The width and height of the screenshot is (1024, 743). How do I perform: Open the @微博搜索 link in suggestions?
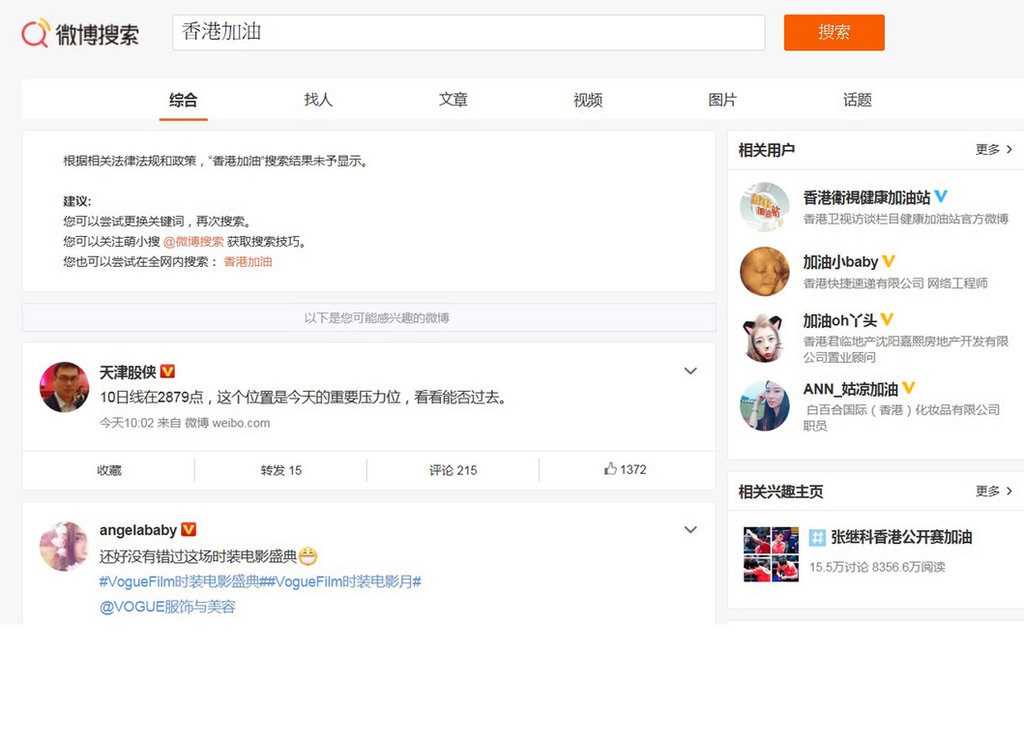193,242
